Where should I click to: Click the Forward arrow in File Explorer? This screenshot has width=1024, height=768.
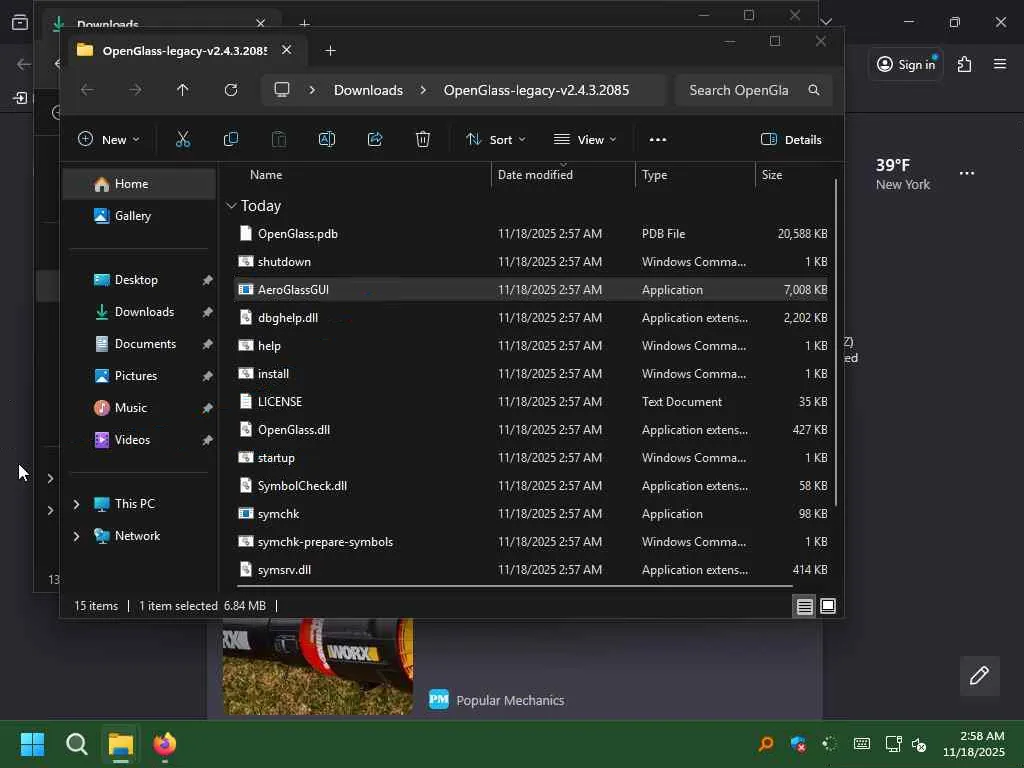tap(135, 90)
